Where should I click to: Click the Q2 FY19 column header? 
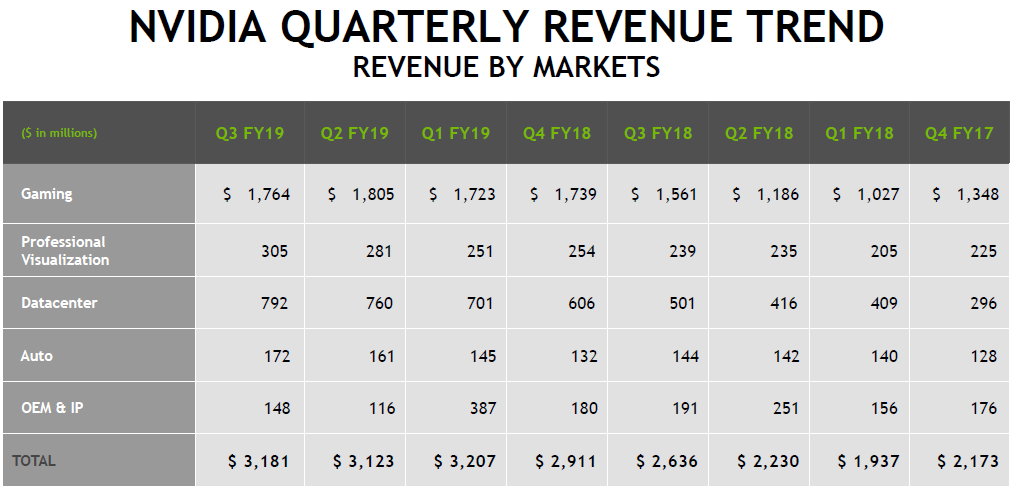coord(355,134)
